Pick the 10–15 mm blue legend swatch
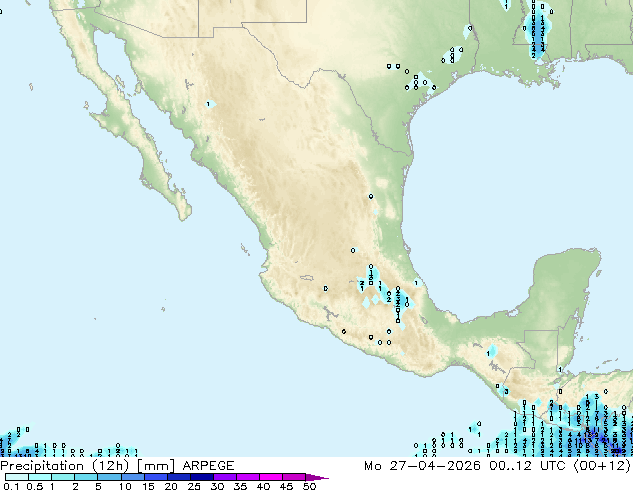Image resolution: width=634 pixels, height=490 pixels. pyautogui.click(x=132, y=477)
